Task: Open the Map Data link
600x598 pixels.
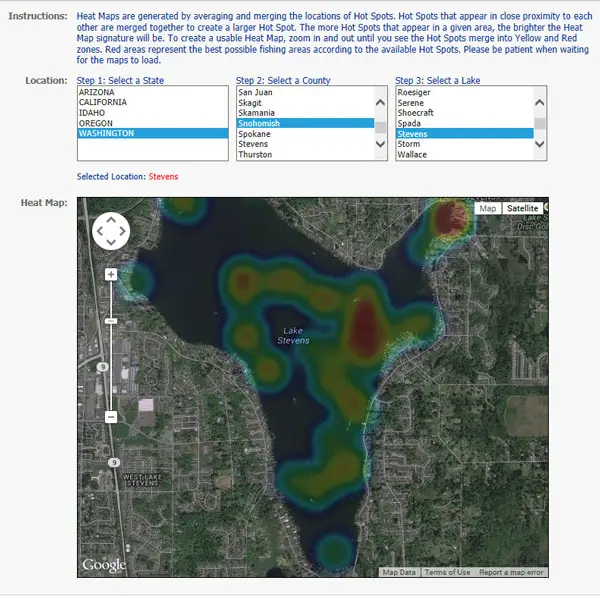Action: click(x=399, y=572)
